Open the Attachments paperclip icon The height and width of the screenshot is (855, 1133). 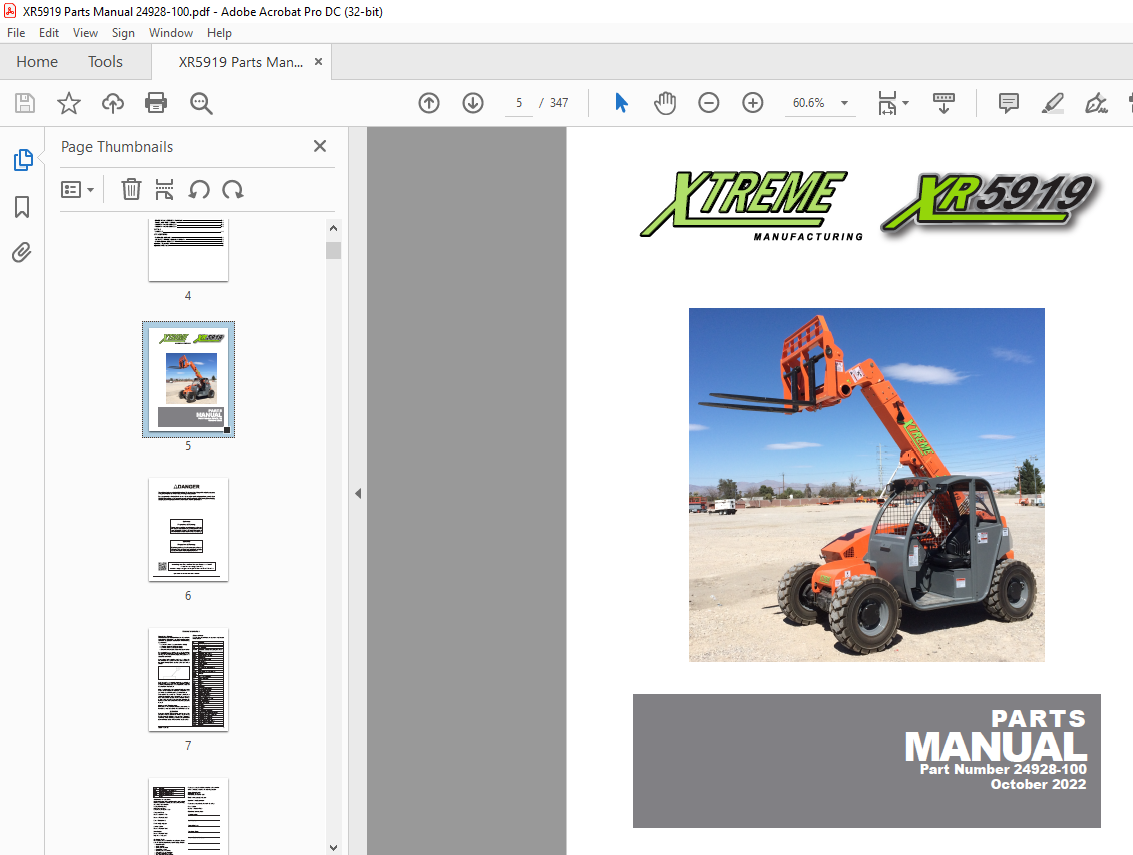click(22, 252)
